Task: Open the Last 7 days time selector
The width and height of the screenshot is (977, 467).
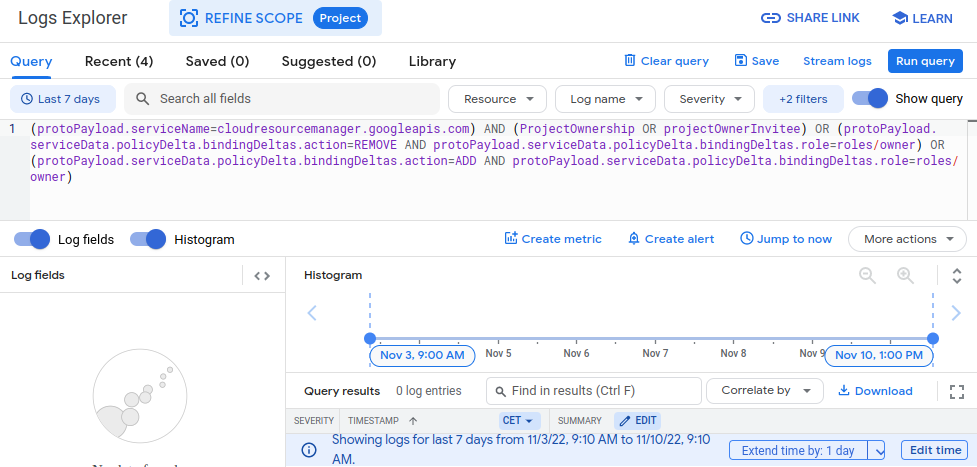Action: pos(63,99)
